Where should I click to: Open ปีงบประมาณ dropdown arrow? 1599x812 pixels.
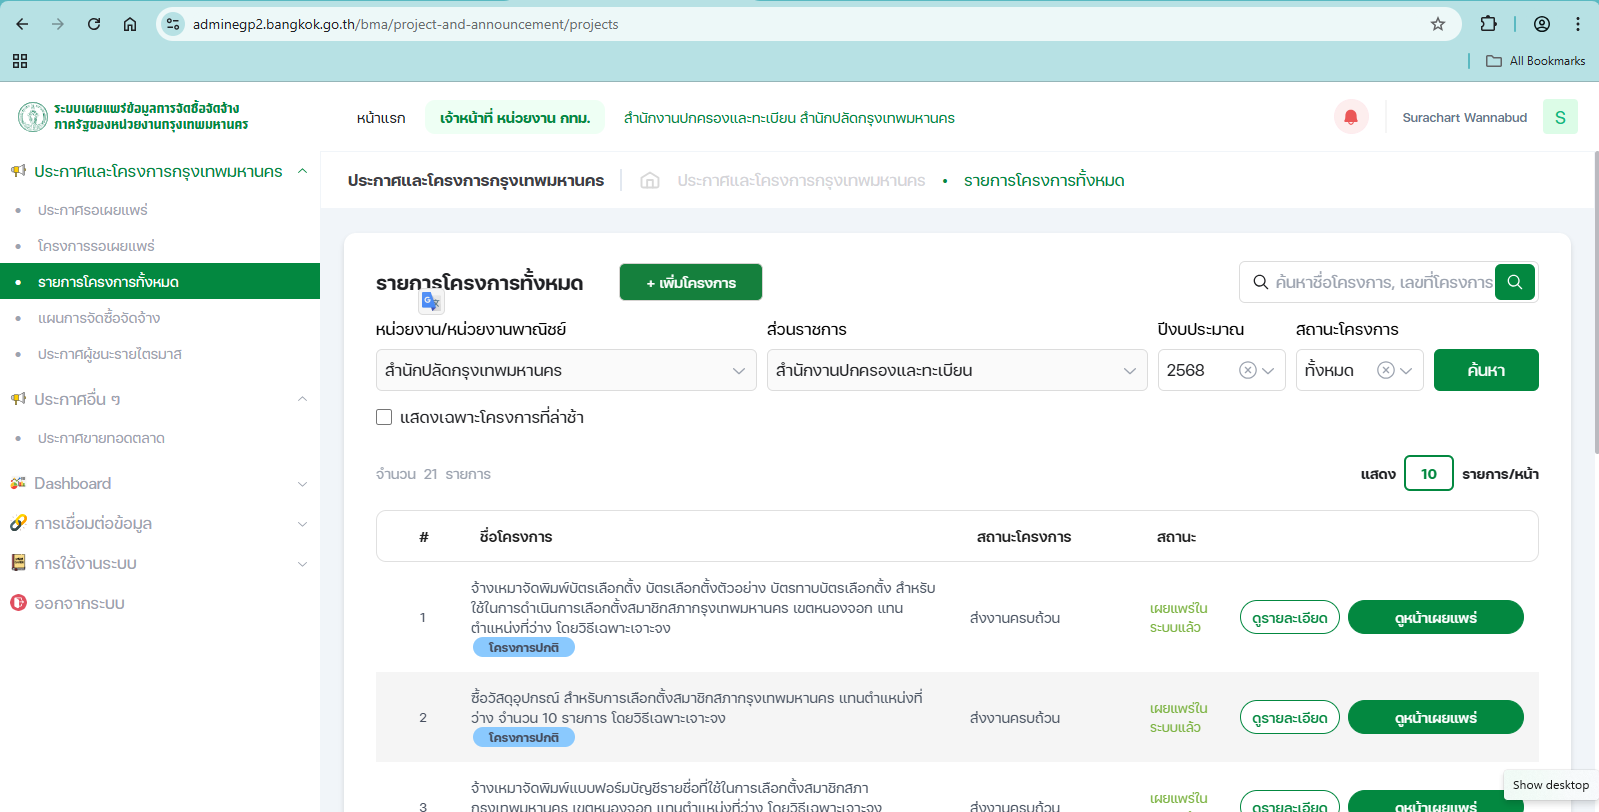pyautogui.click(x=1268, y=370)
